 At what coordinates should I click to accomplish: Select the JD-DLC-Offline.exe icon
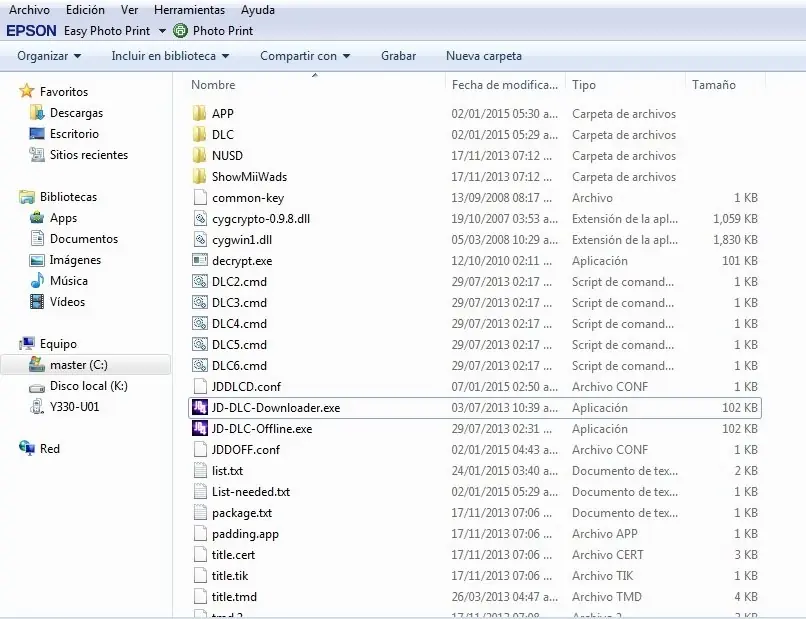[x=199, y=429]
